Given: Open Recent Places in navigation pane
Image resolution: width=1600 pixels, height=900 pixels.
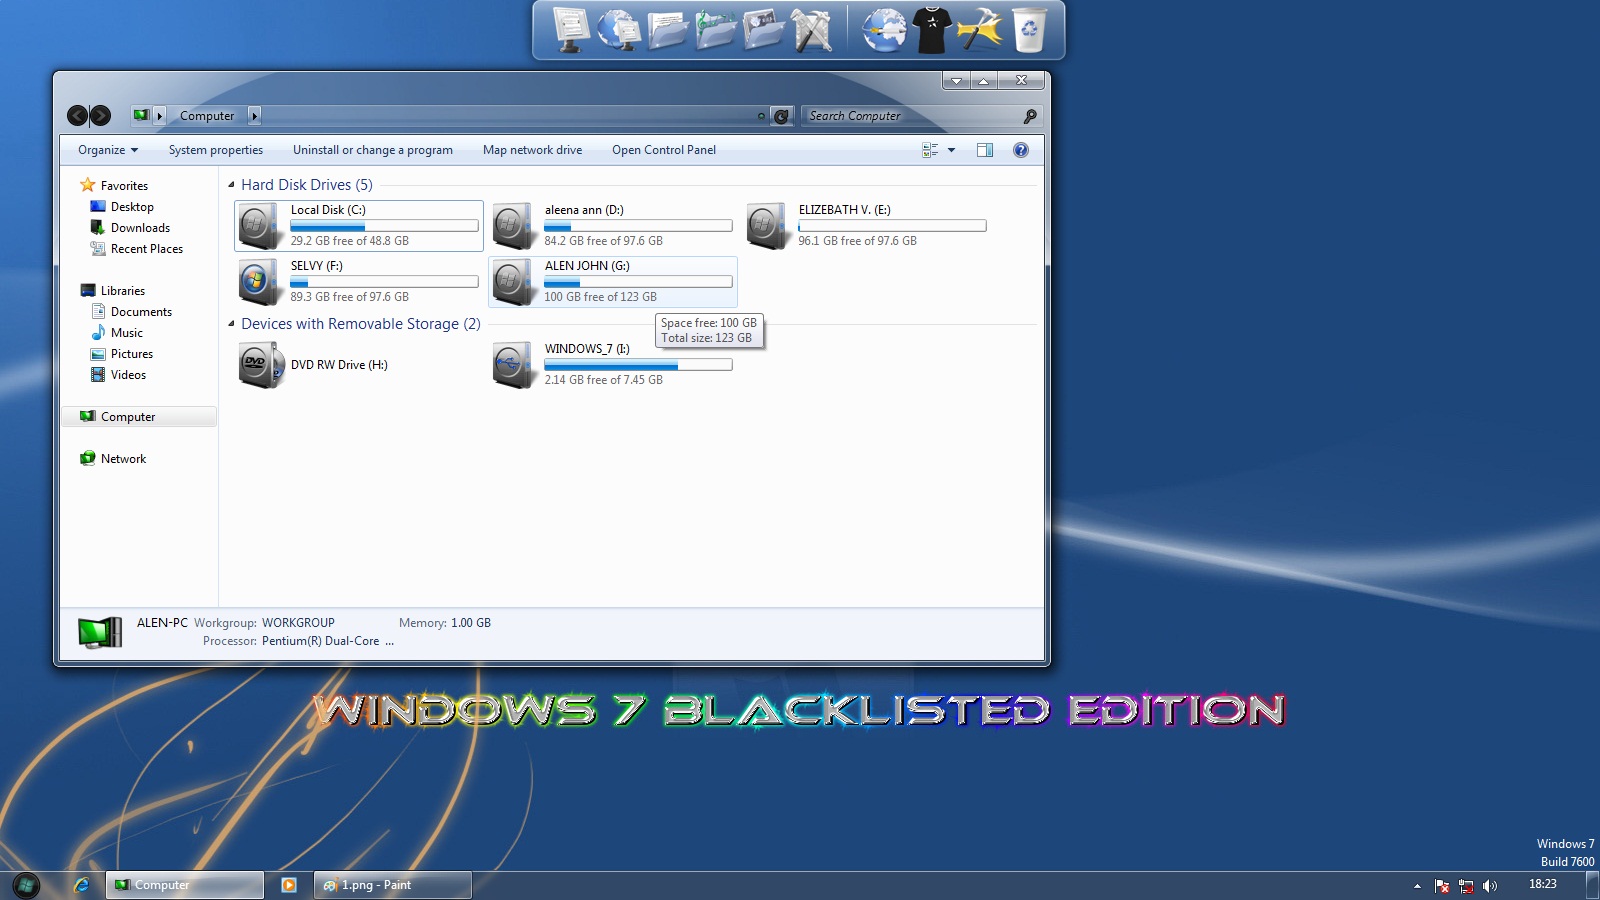Looking at the screenshot, I should pyautogui.click(x=136, y=249).
